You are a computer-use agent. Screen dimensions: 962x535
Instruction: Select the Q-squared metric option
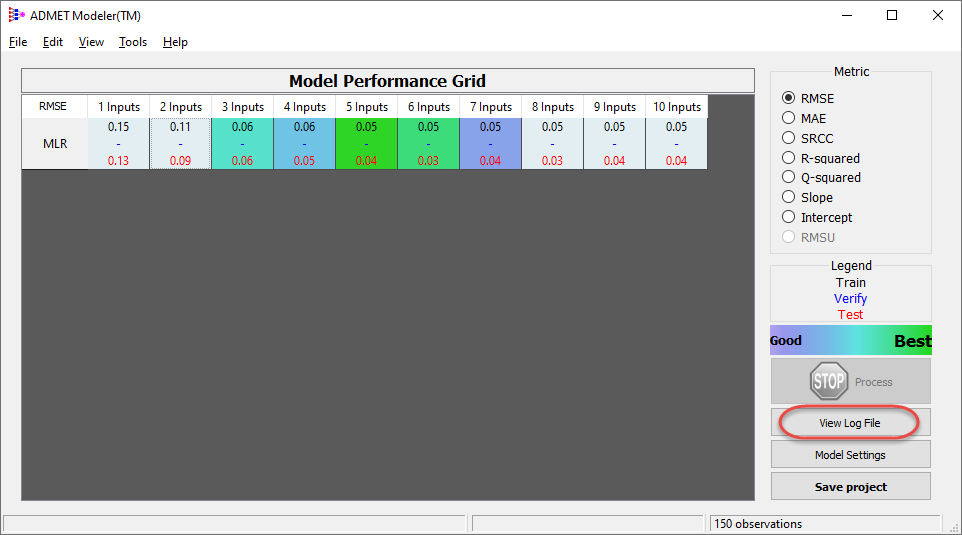(x=788, y=177)
